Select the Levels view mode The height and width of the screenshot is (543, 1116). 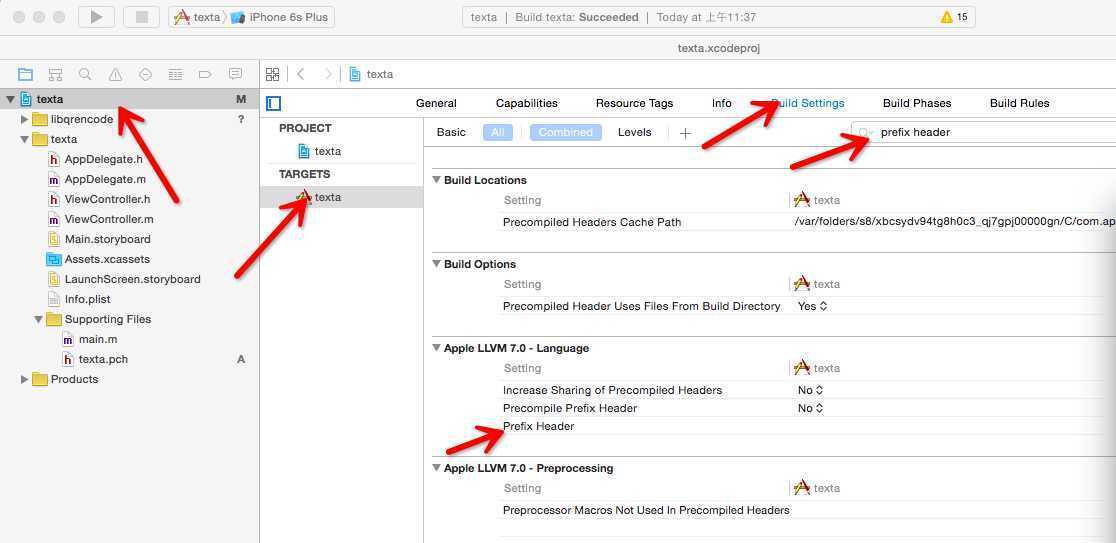[x=634, y=132]
